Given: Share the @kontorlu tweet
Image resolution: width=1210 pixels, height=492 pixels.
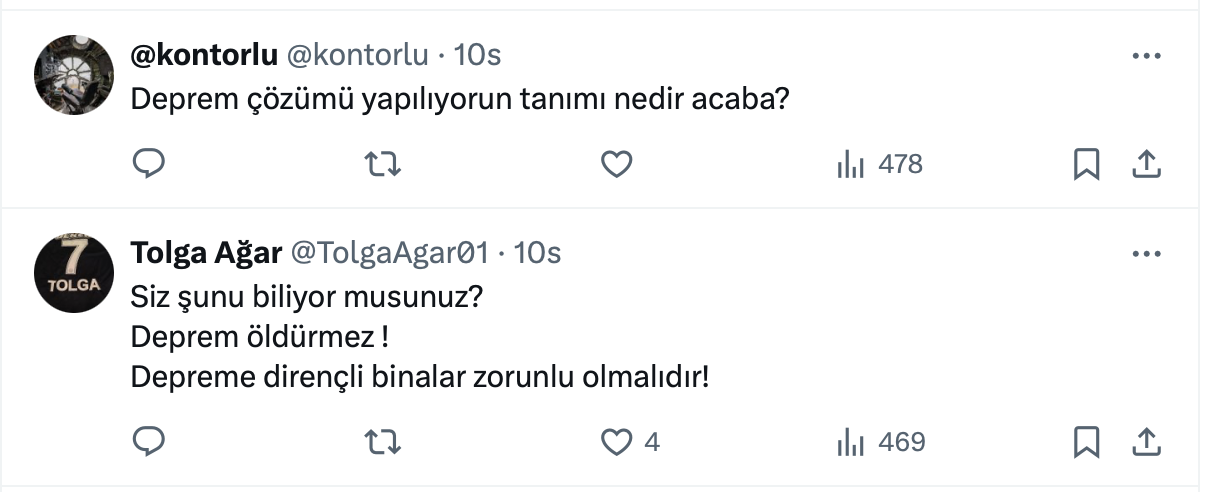Looking at the screenshot, I should [1145, 164].
